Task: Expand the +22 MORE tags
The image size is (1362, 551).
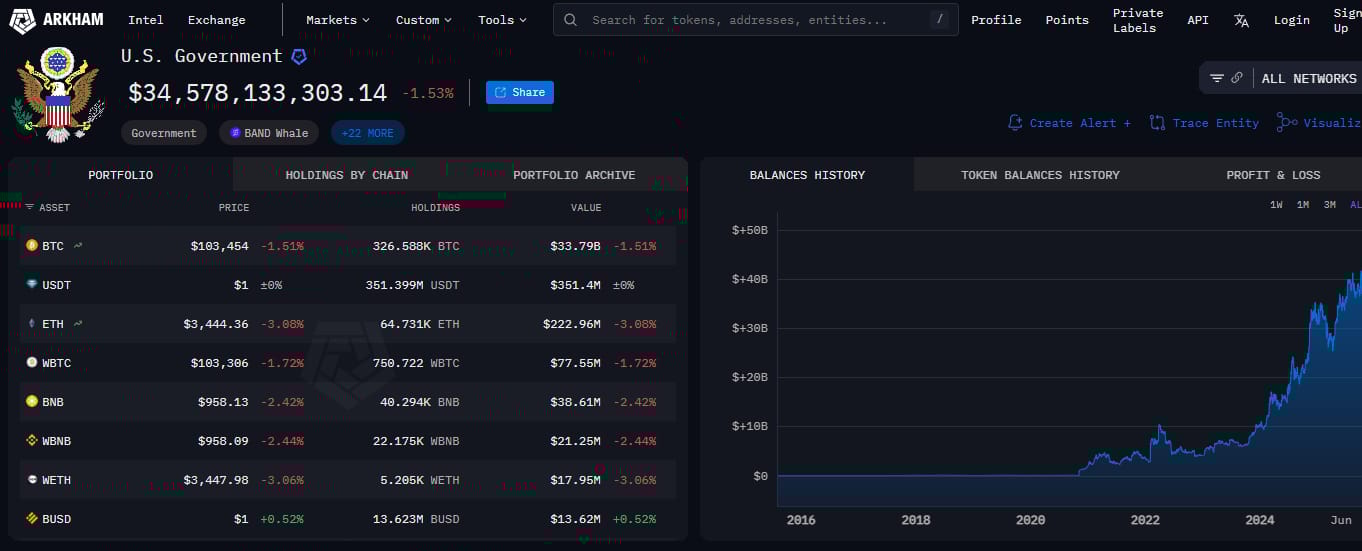Action: tap(368, 133)
